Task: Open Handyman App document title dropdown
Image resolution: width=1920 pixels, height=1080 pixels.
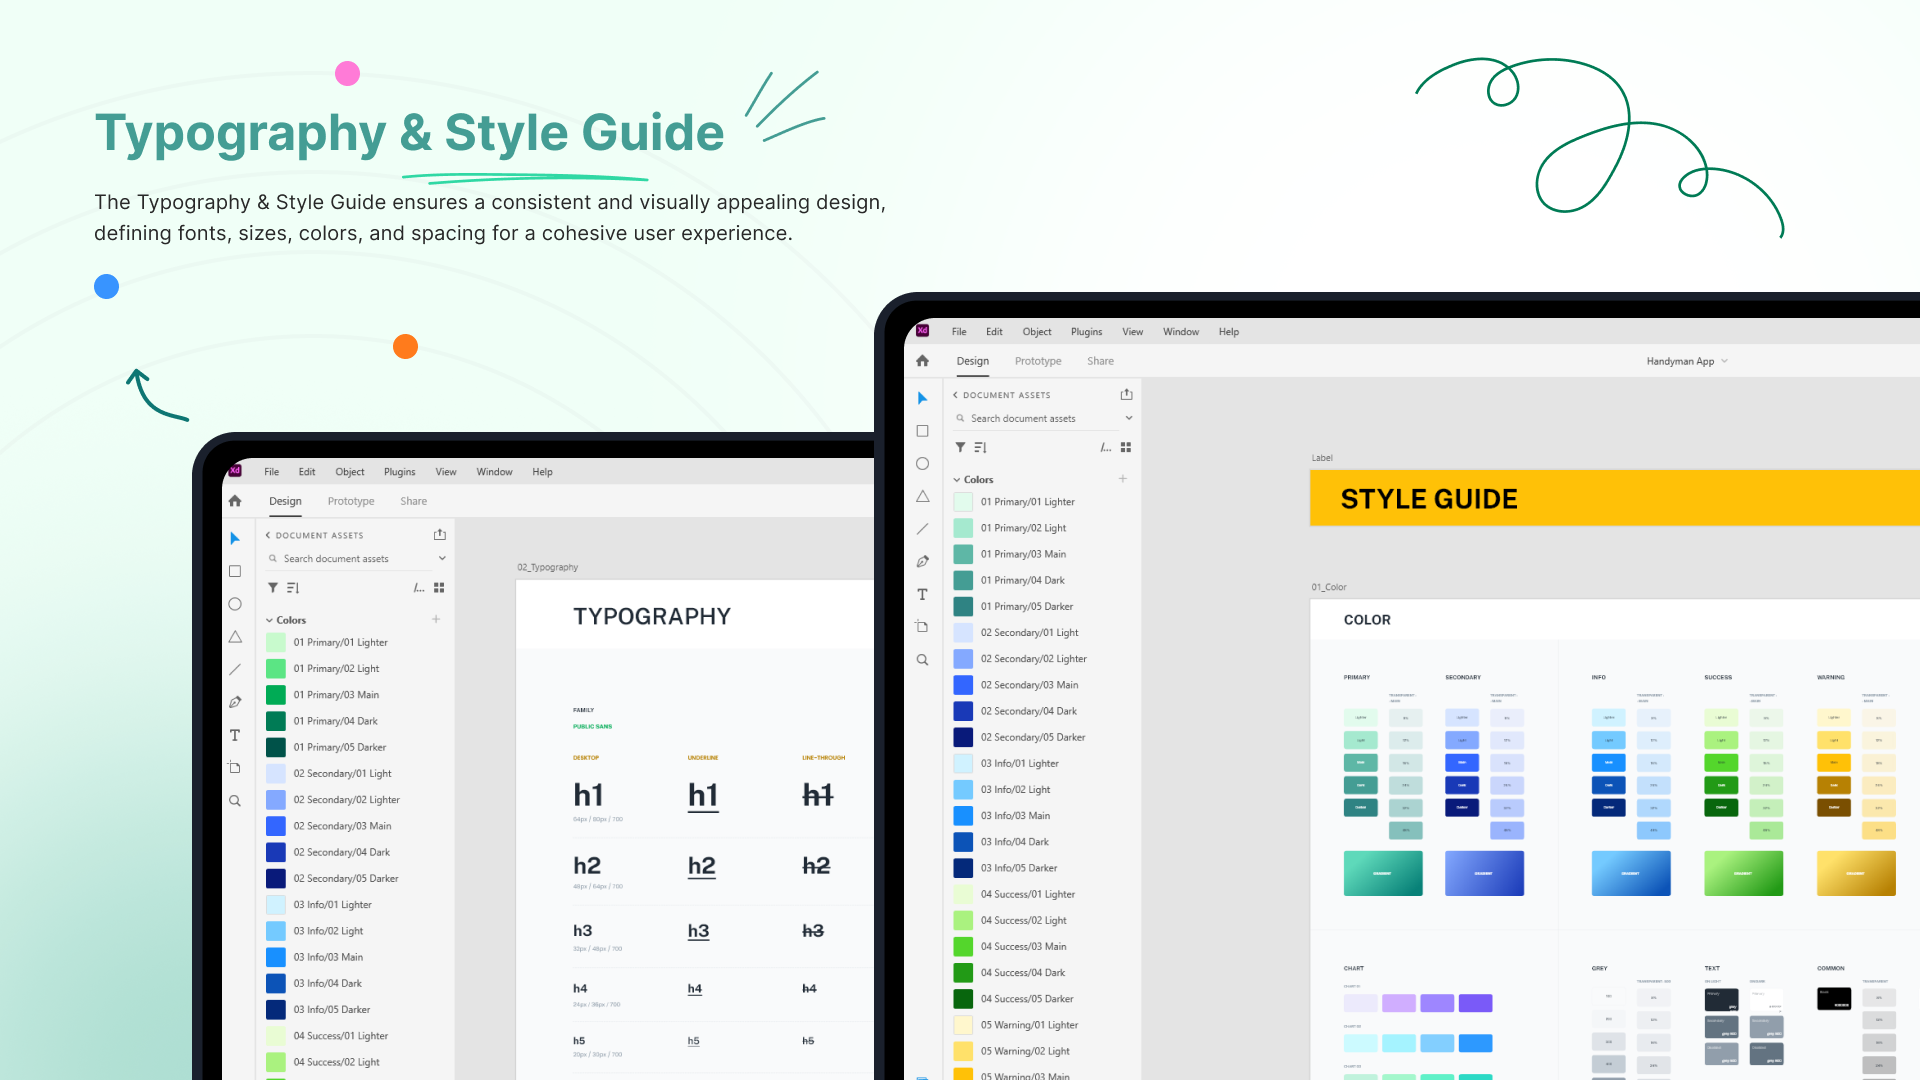Action: click(x=1686, y=361)
